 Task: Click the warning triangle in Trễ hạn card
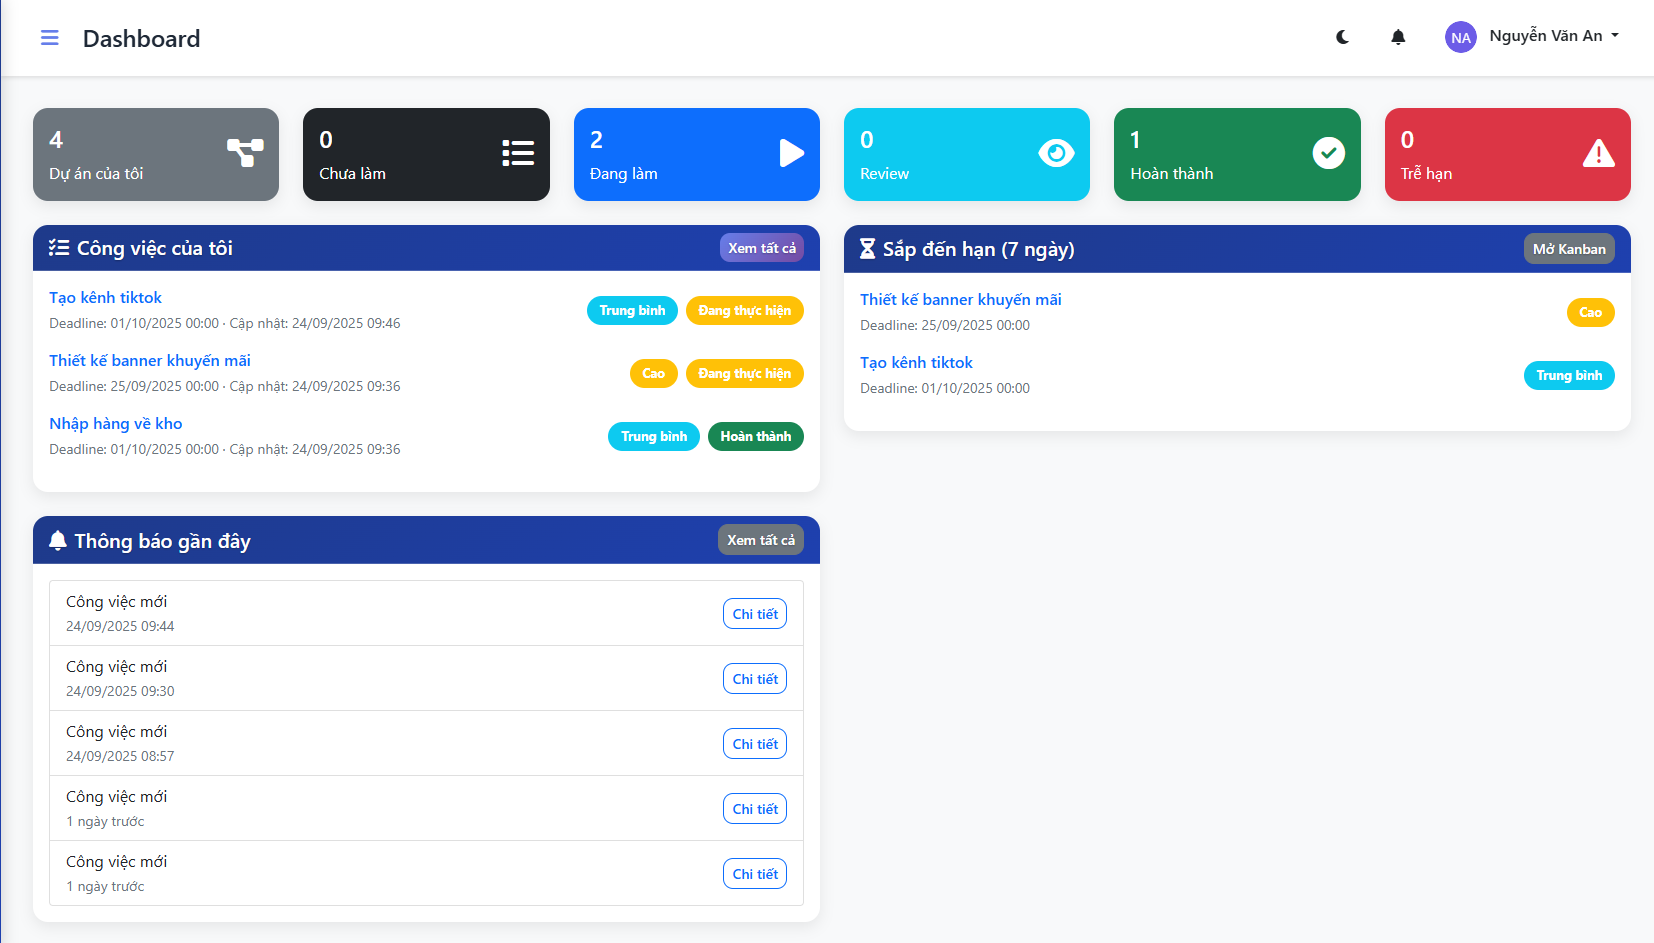click(x=1599, y=153)
